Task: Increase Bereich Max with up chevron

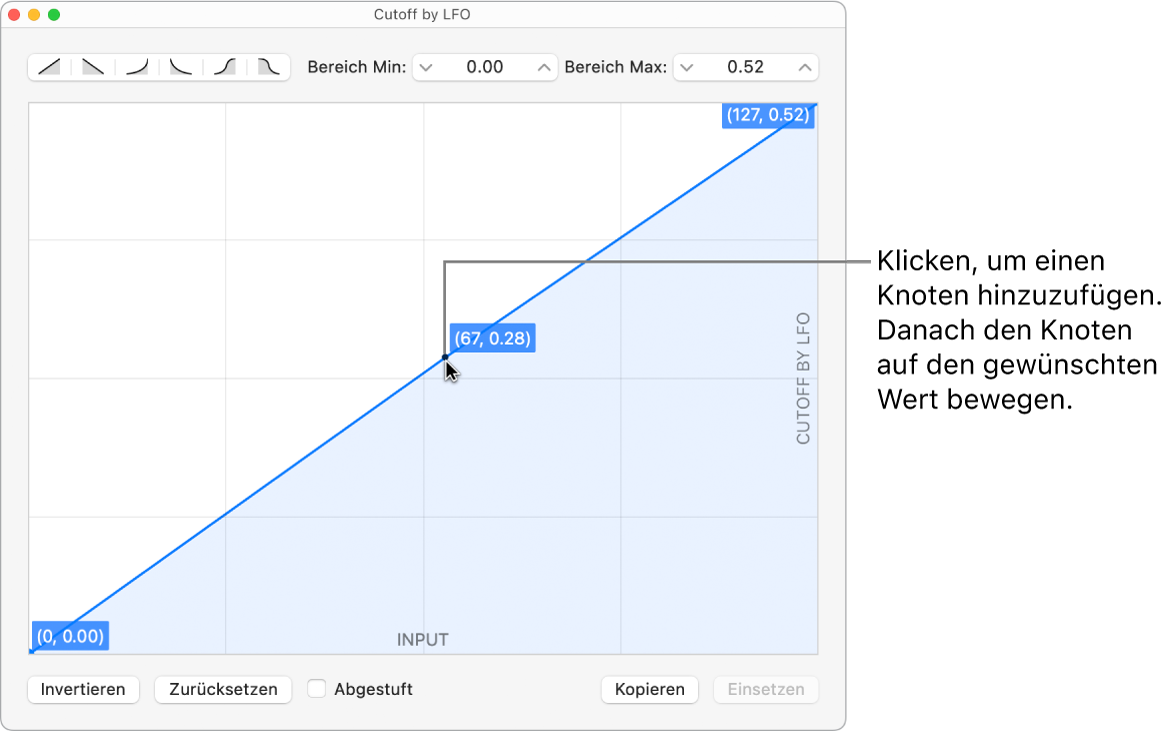Action: pos(805,68)
